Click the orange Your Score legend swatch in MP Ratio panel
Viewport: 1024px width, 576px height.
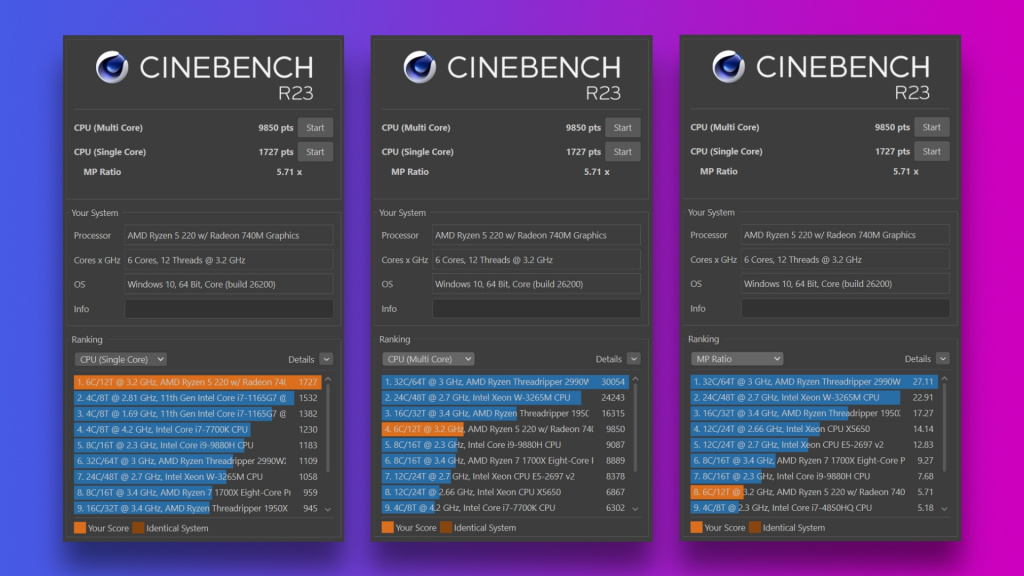pyautogui.click(x=696, y=527)
